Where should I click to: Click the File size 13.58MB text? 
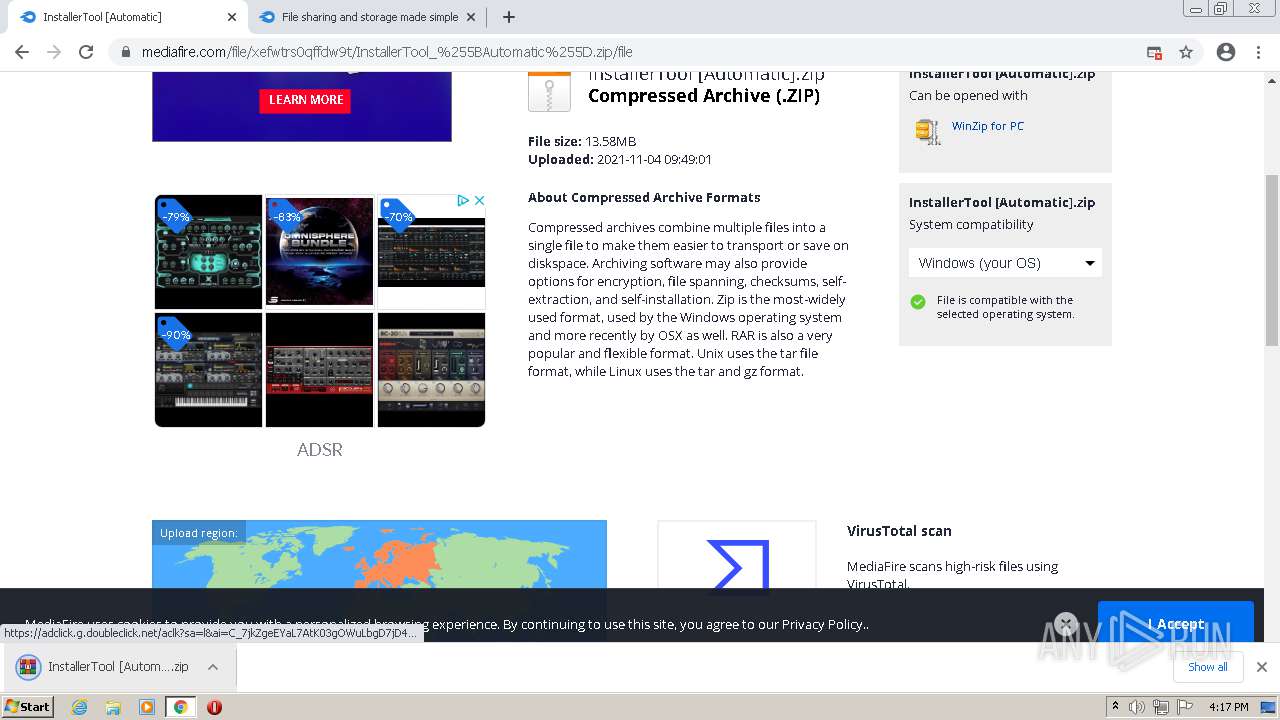[x=582, y=141]
